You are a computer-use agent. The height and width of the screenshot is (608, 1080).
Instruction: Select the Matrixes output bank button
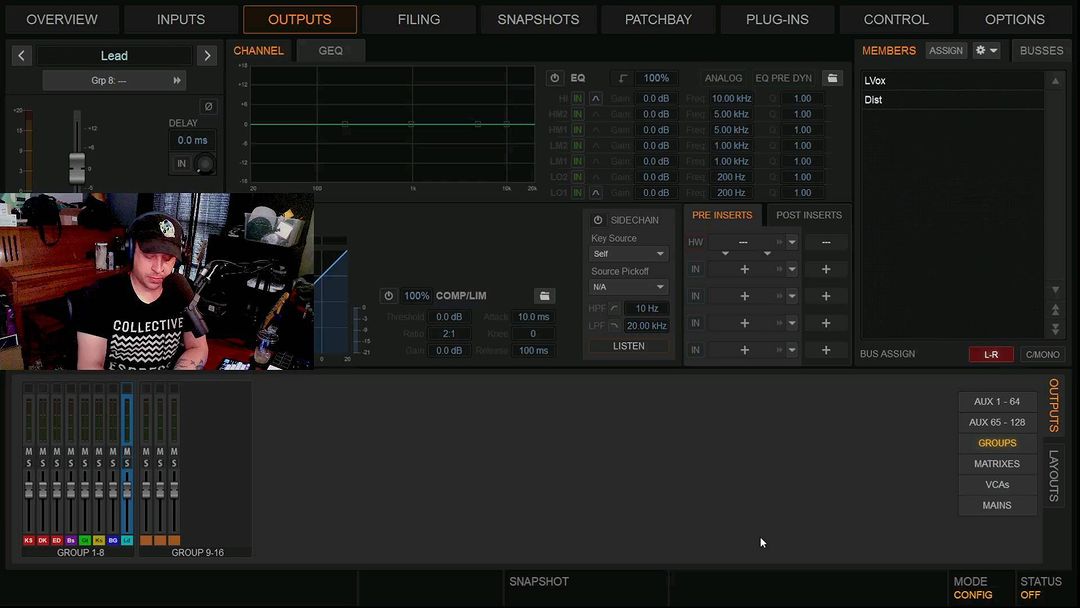click(x=996, y=464)
